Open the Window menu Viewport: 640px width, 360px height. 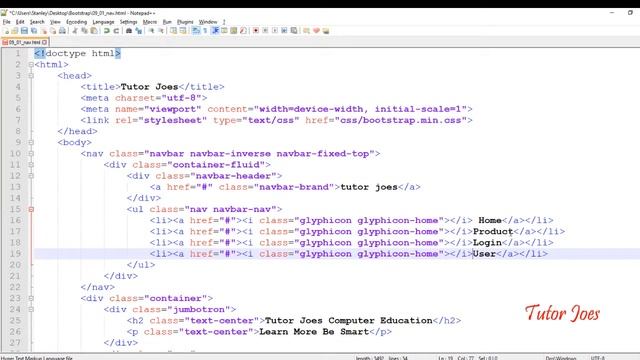click(x=208, y=22)
